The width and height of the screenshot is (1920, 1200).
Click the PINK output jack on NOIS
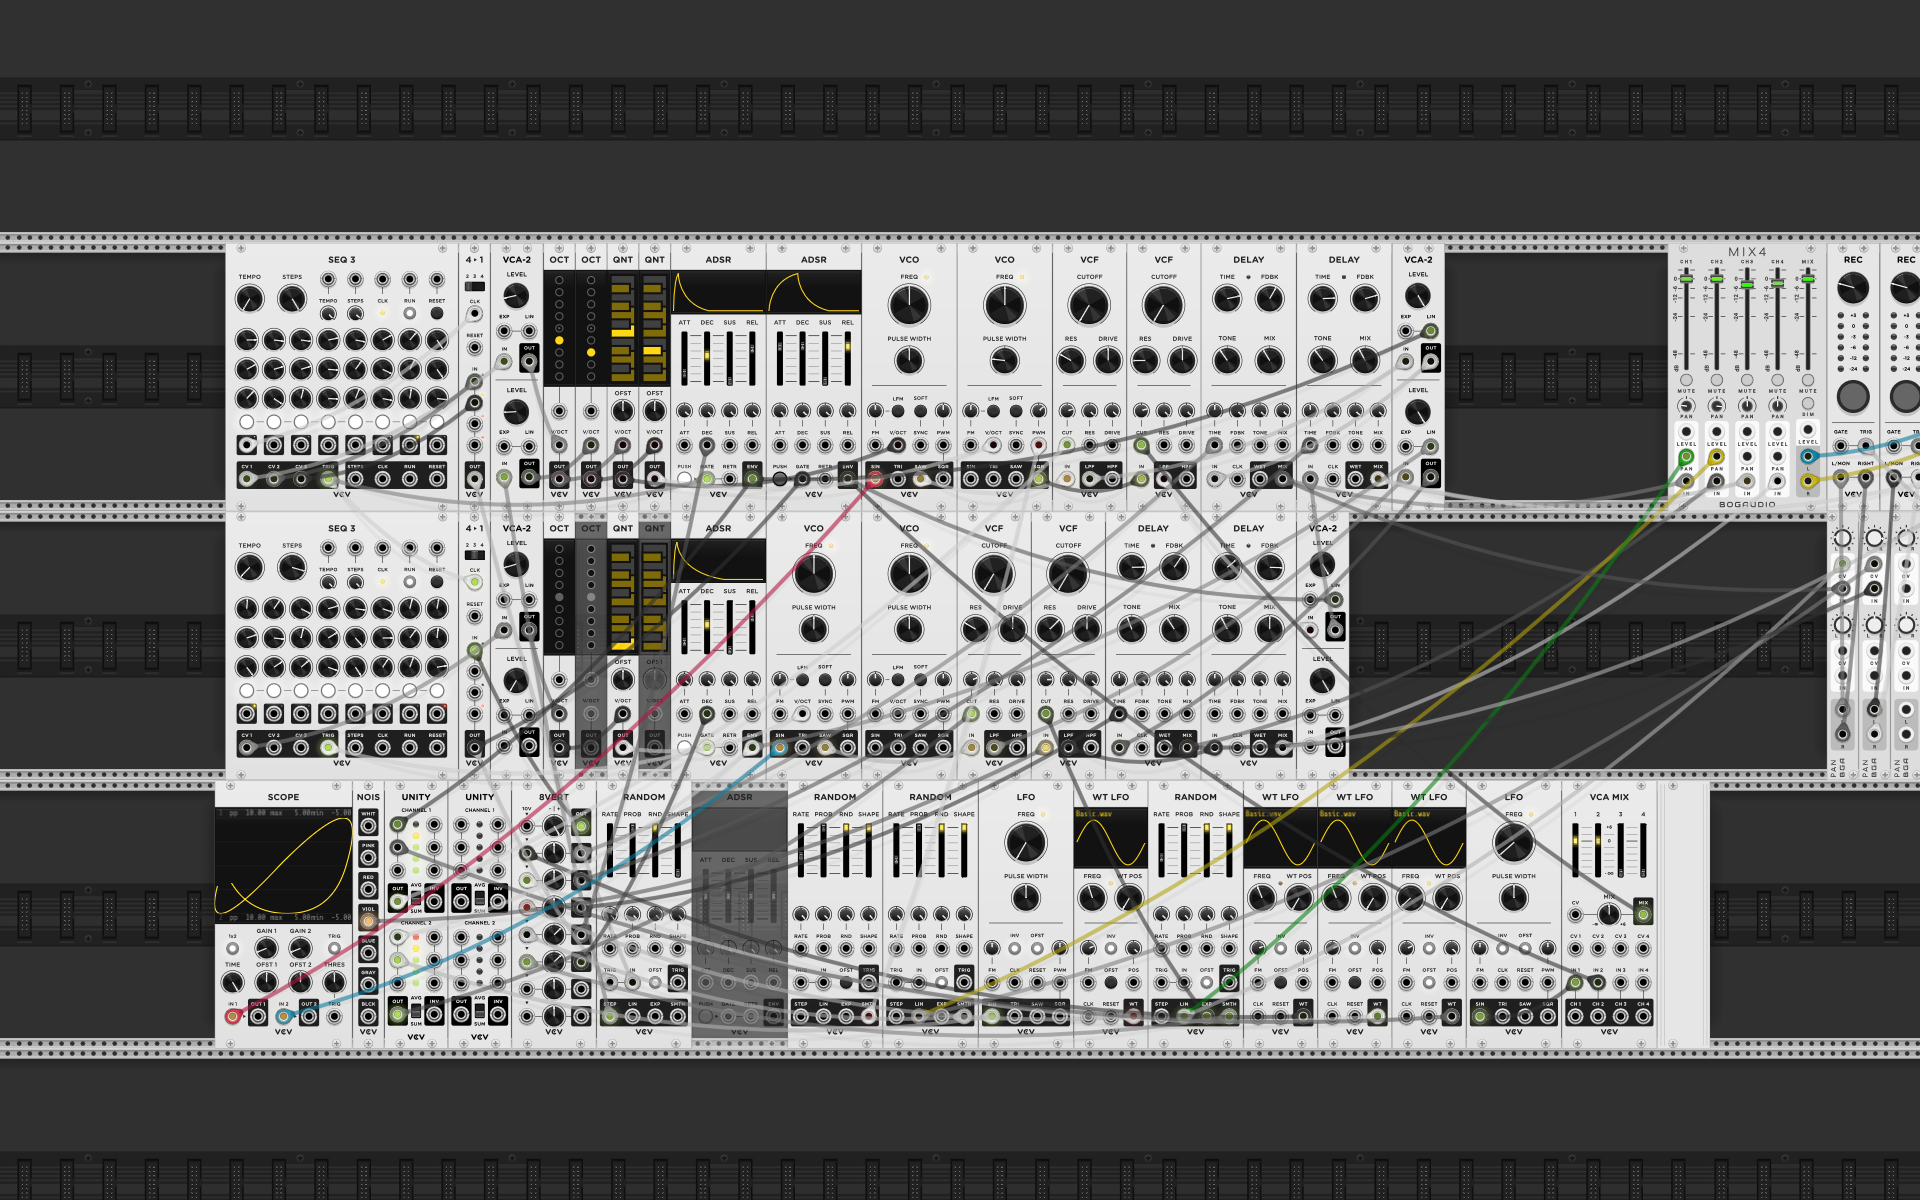368,857
